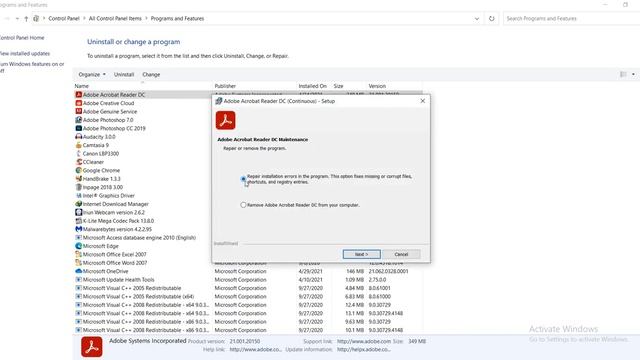This screenshot has width=640, height=360.
Task: Select K-Lite Mega Codec Pack icon
Action: [79, 221]
